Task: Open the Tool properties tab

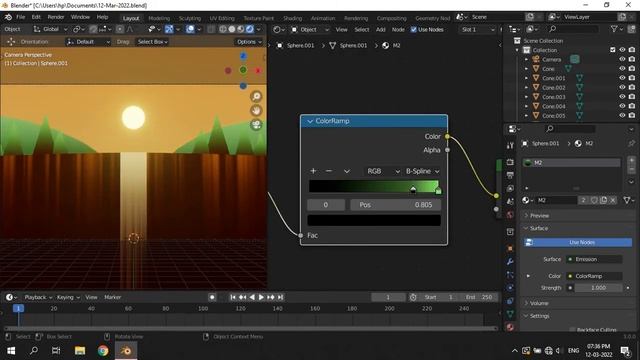Action: tap(510, 146)
